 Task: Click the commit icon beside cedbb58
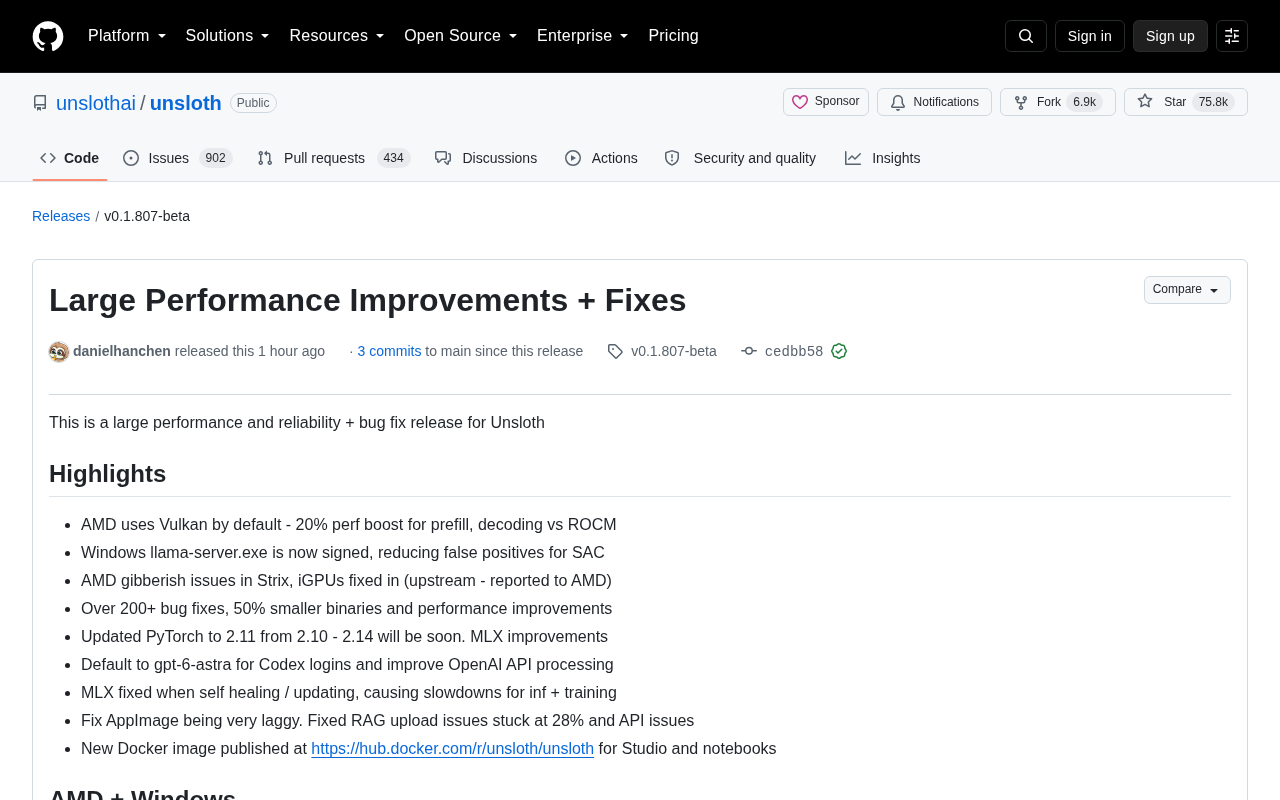749,351
